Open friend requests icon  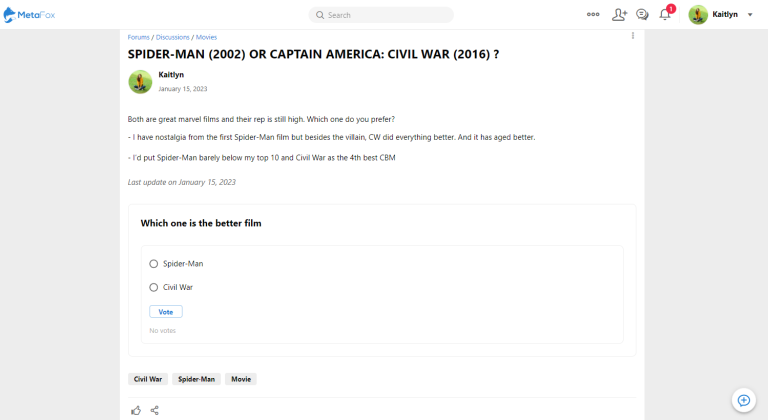click(x=619, y=15)
